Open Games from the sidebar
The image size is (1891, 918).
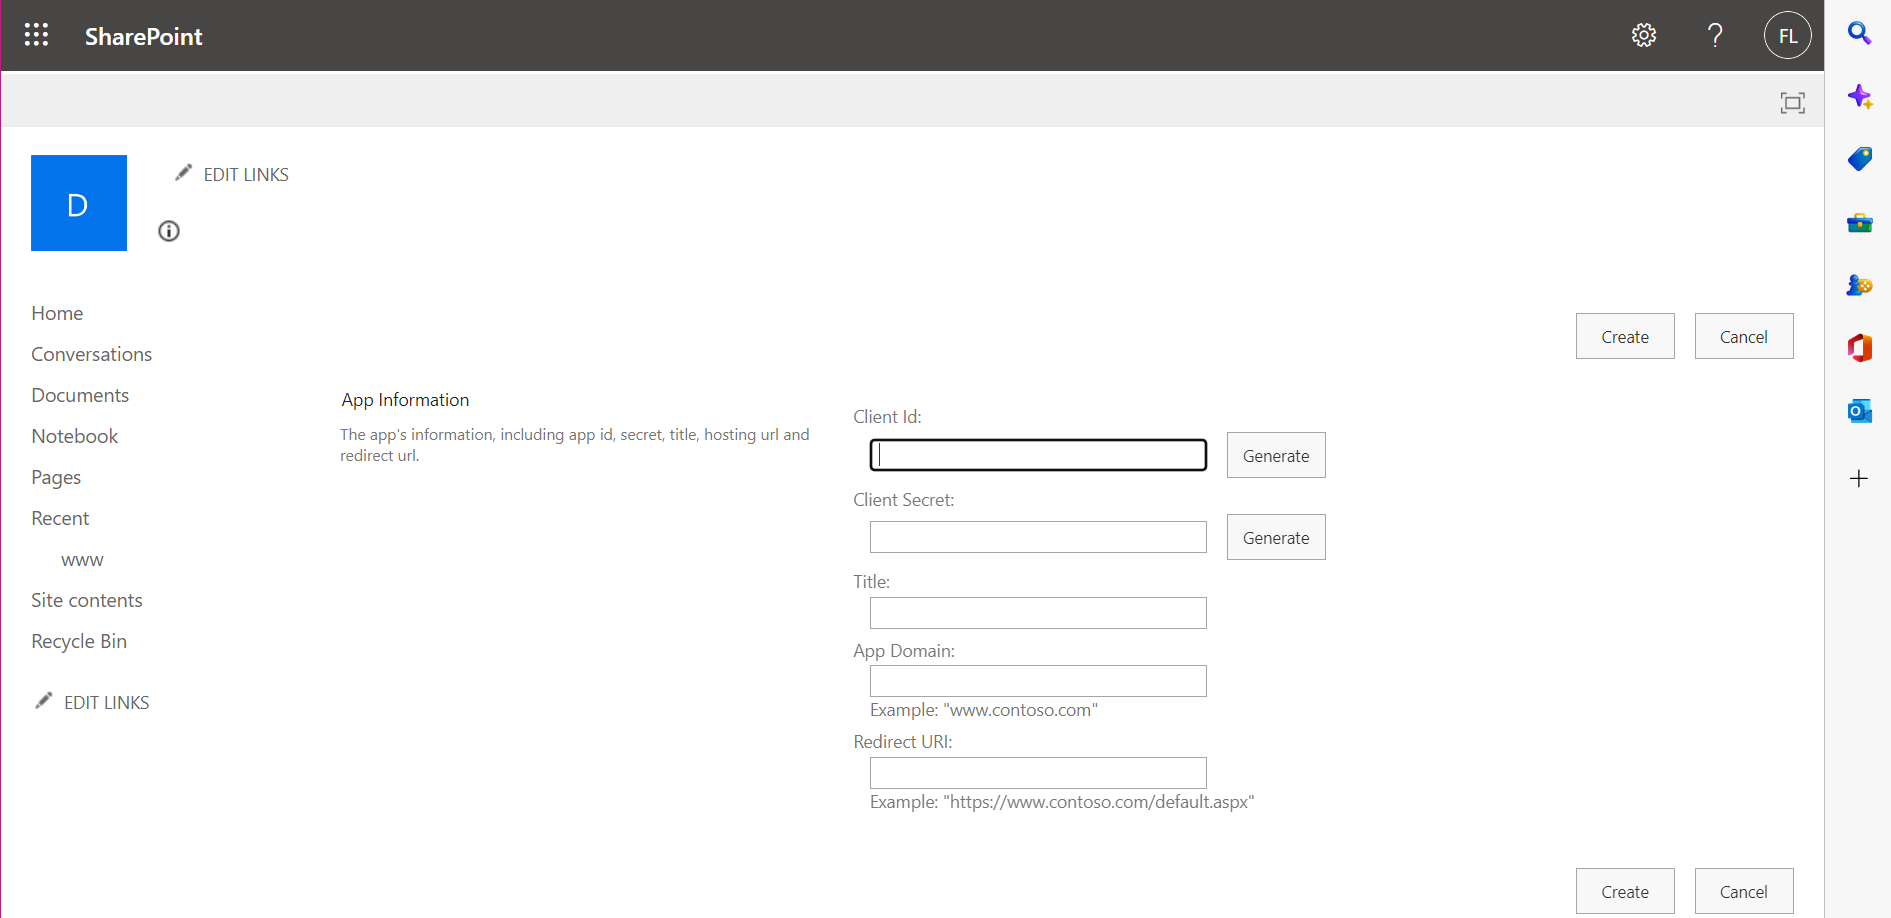pyautogui.click(x=1859, y=285)
